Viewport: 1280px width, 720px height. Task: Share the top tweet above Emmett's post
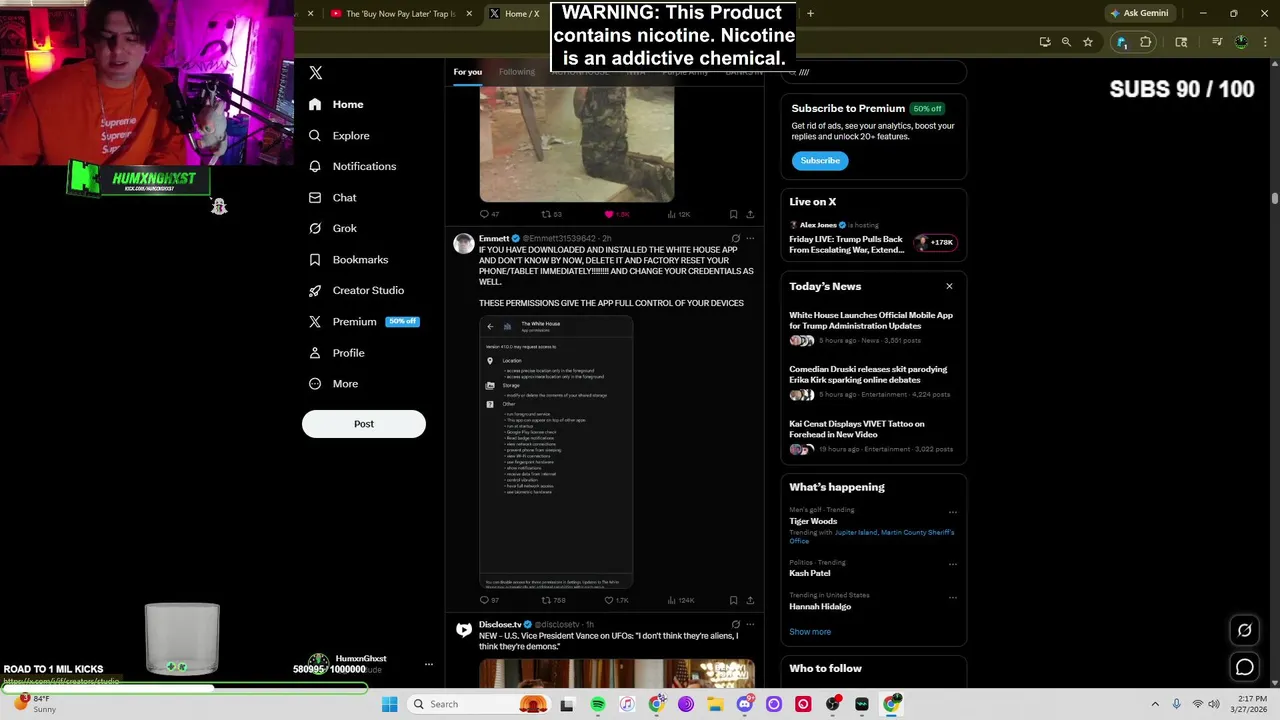pyautogui.click(x=750, y=214)
